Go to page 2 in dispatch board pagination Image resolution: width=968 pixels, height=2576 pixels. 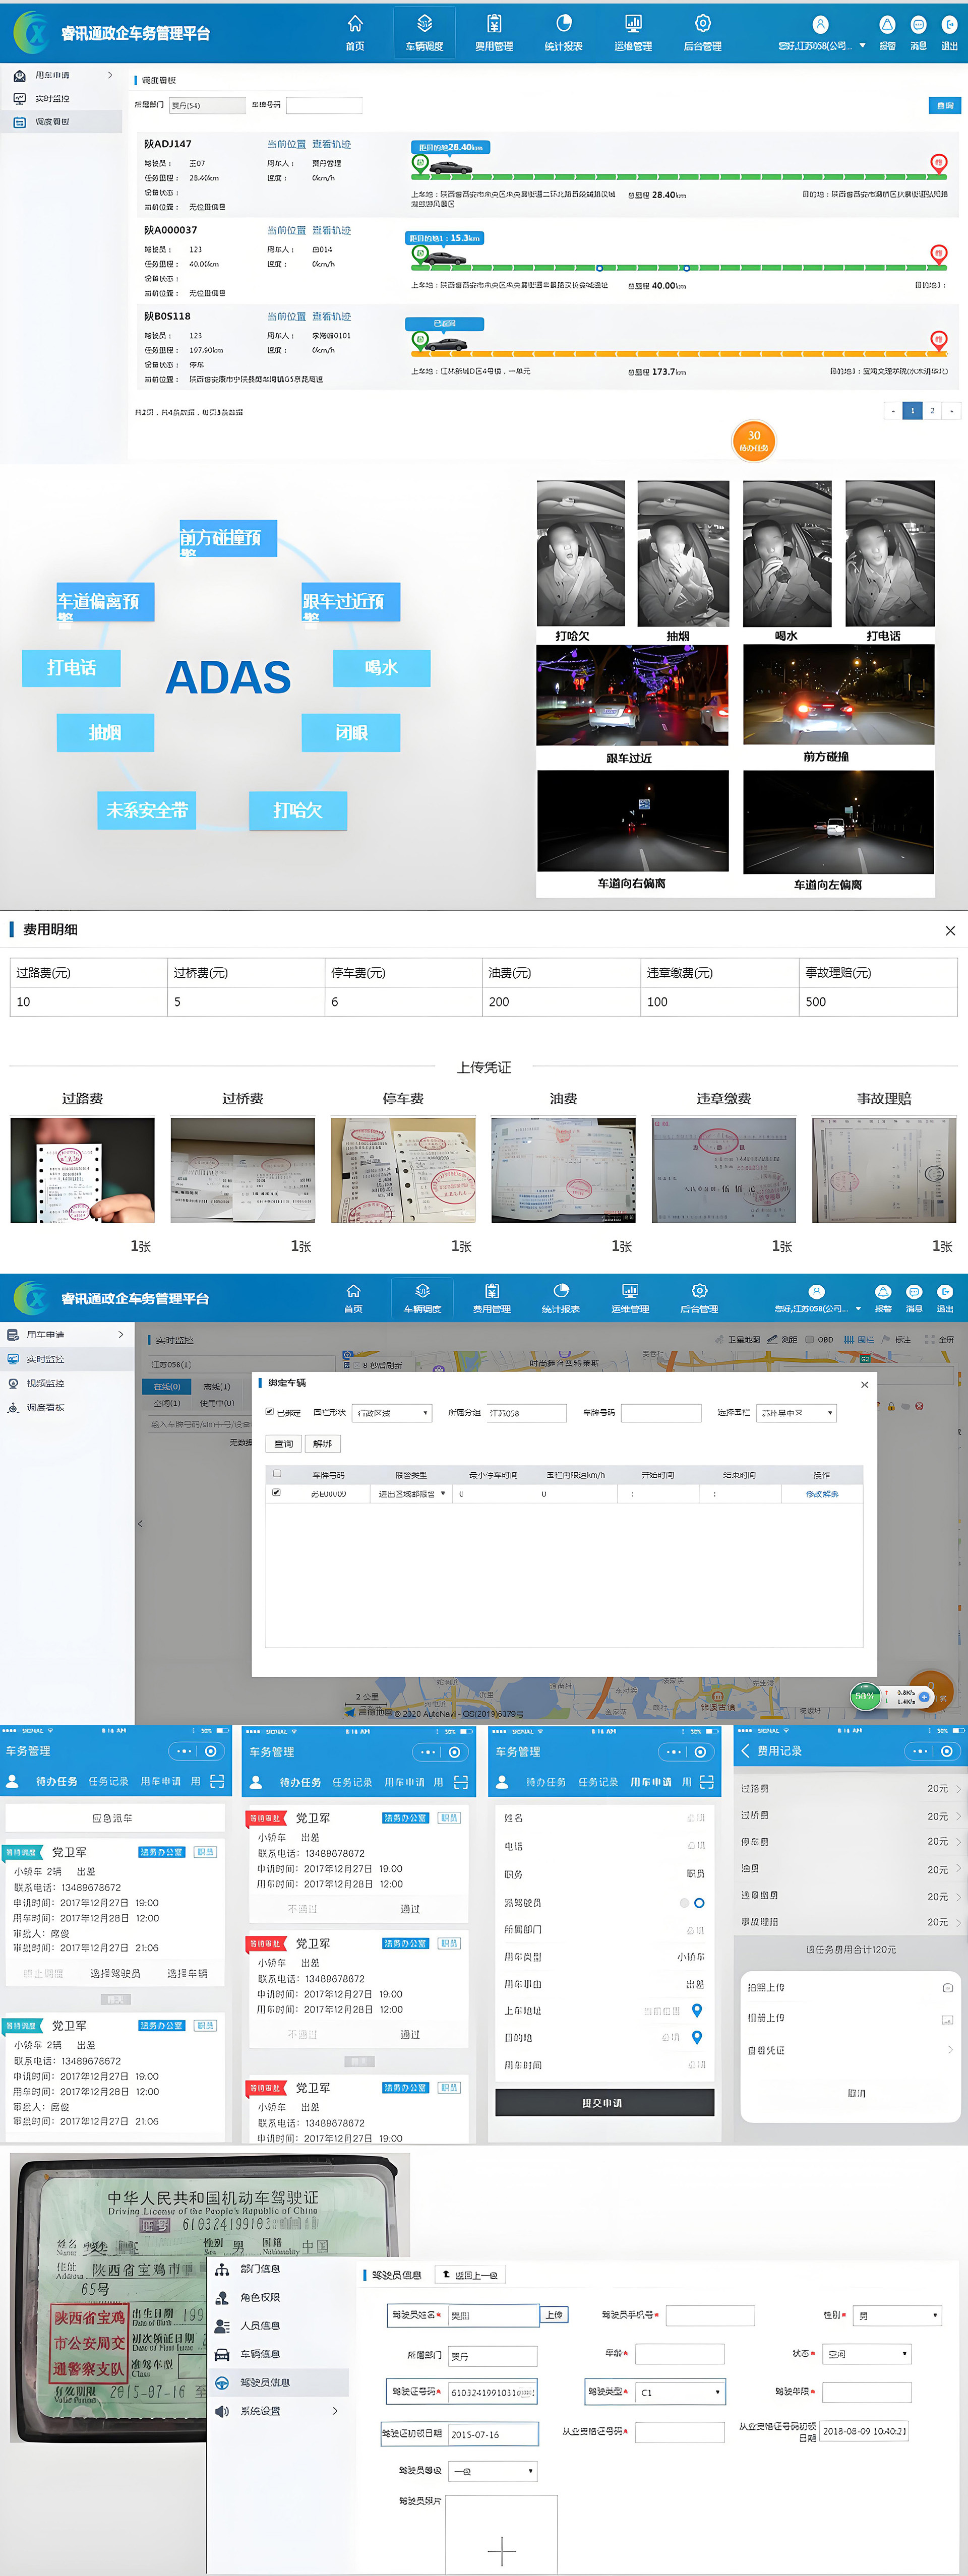pos(932,411)
